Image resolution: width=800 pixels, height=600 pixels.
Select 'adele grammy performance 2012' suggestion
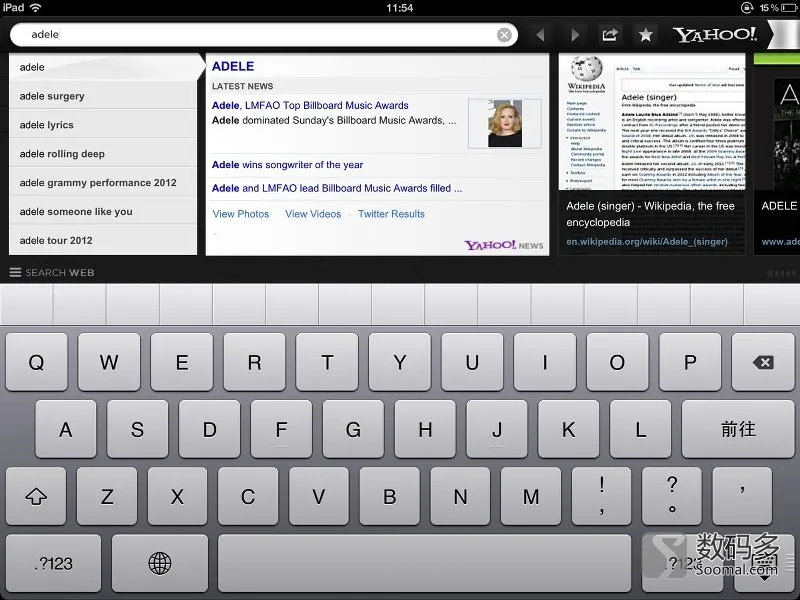click(x=103, y=183)
